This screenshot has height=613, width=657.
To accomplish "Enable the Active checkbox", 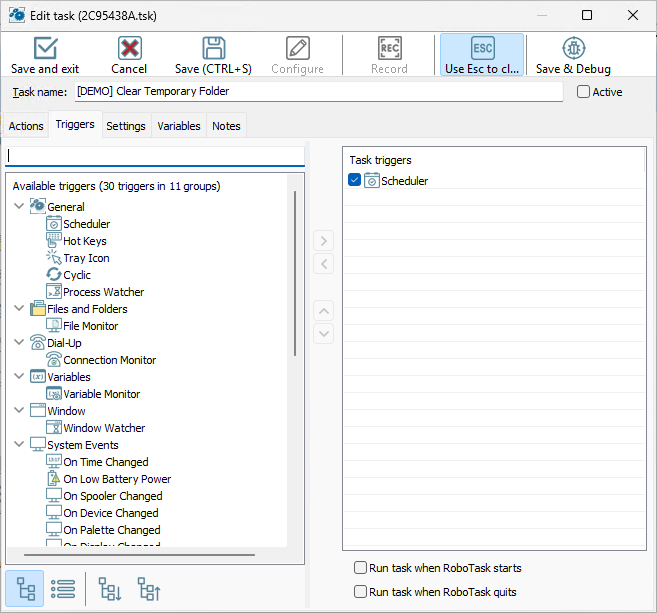I will pyautogui.click(x=583, y=92).
